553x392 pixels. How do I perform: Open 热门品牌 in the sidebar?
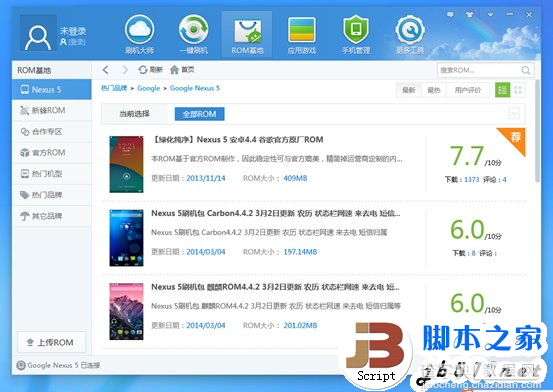point(51,195)
